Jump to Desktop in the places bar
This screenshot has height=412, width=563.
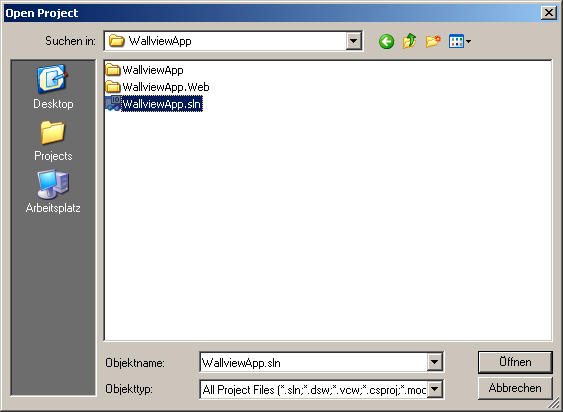53,87
